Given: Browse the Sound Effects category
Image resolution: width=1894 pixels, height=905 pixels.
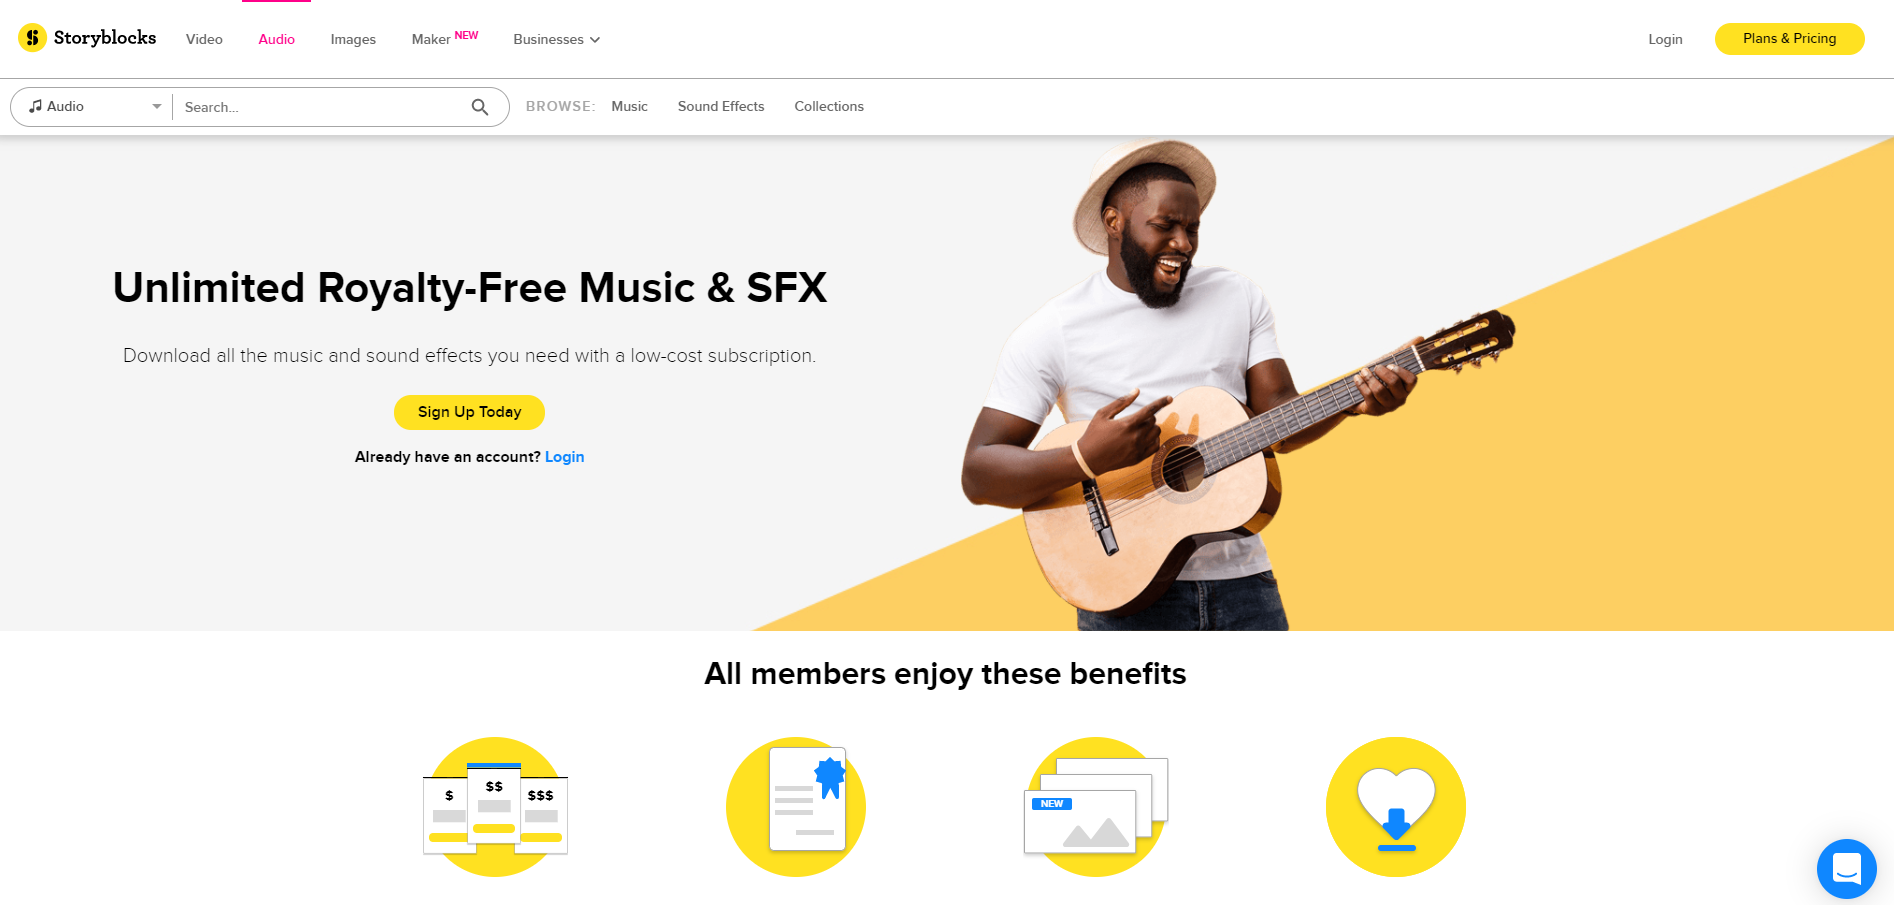Looking at the screenshot, I should click(x=721, y=106).
